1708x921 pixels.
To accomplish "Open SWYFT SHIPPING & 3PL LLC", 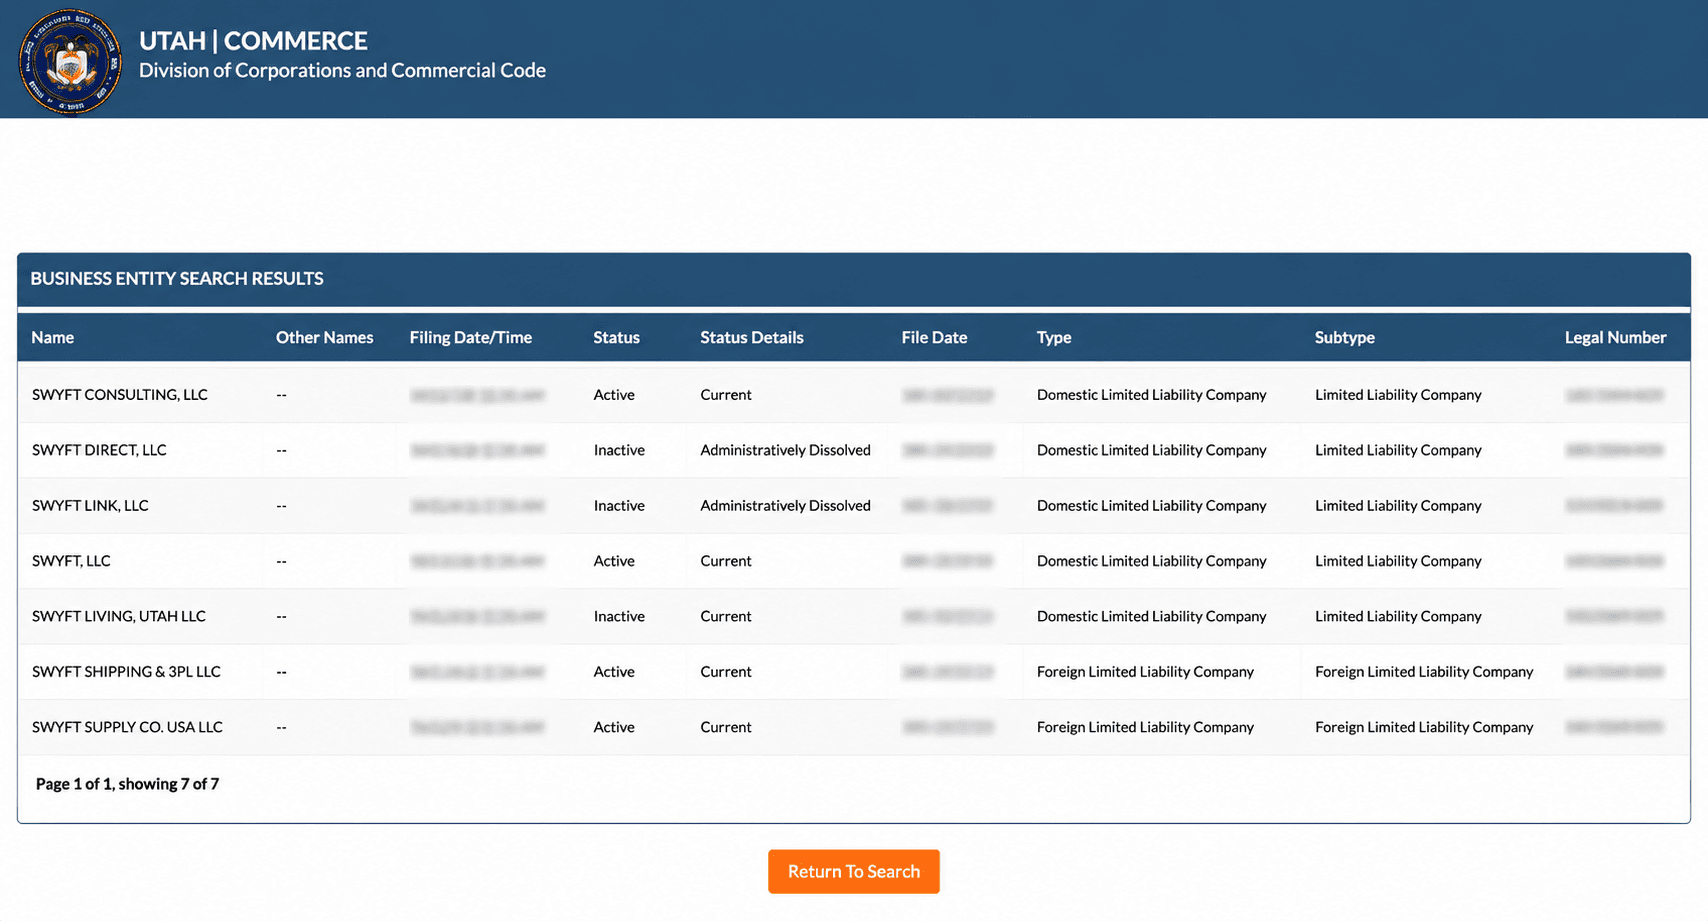I will coord(126,672).
